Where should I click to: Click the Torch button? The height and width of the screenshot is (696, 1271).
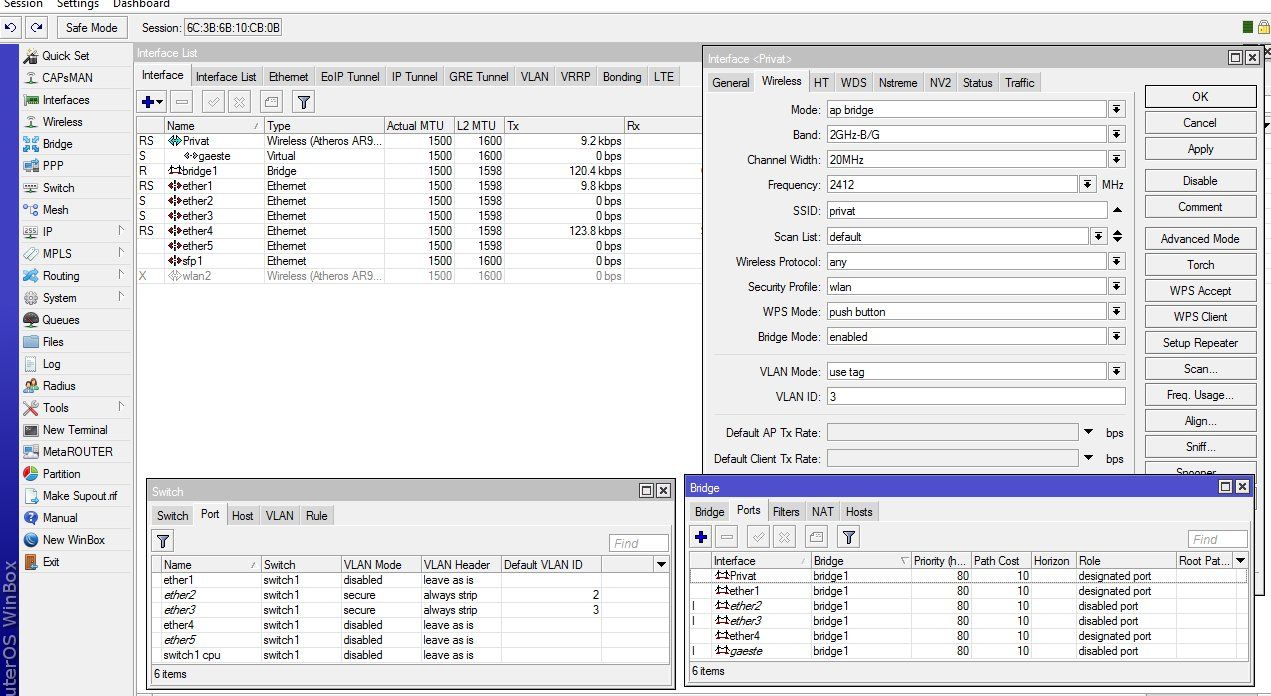[x=1200, y=265]
